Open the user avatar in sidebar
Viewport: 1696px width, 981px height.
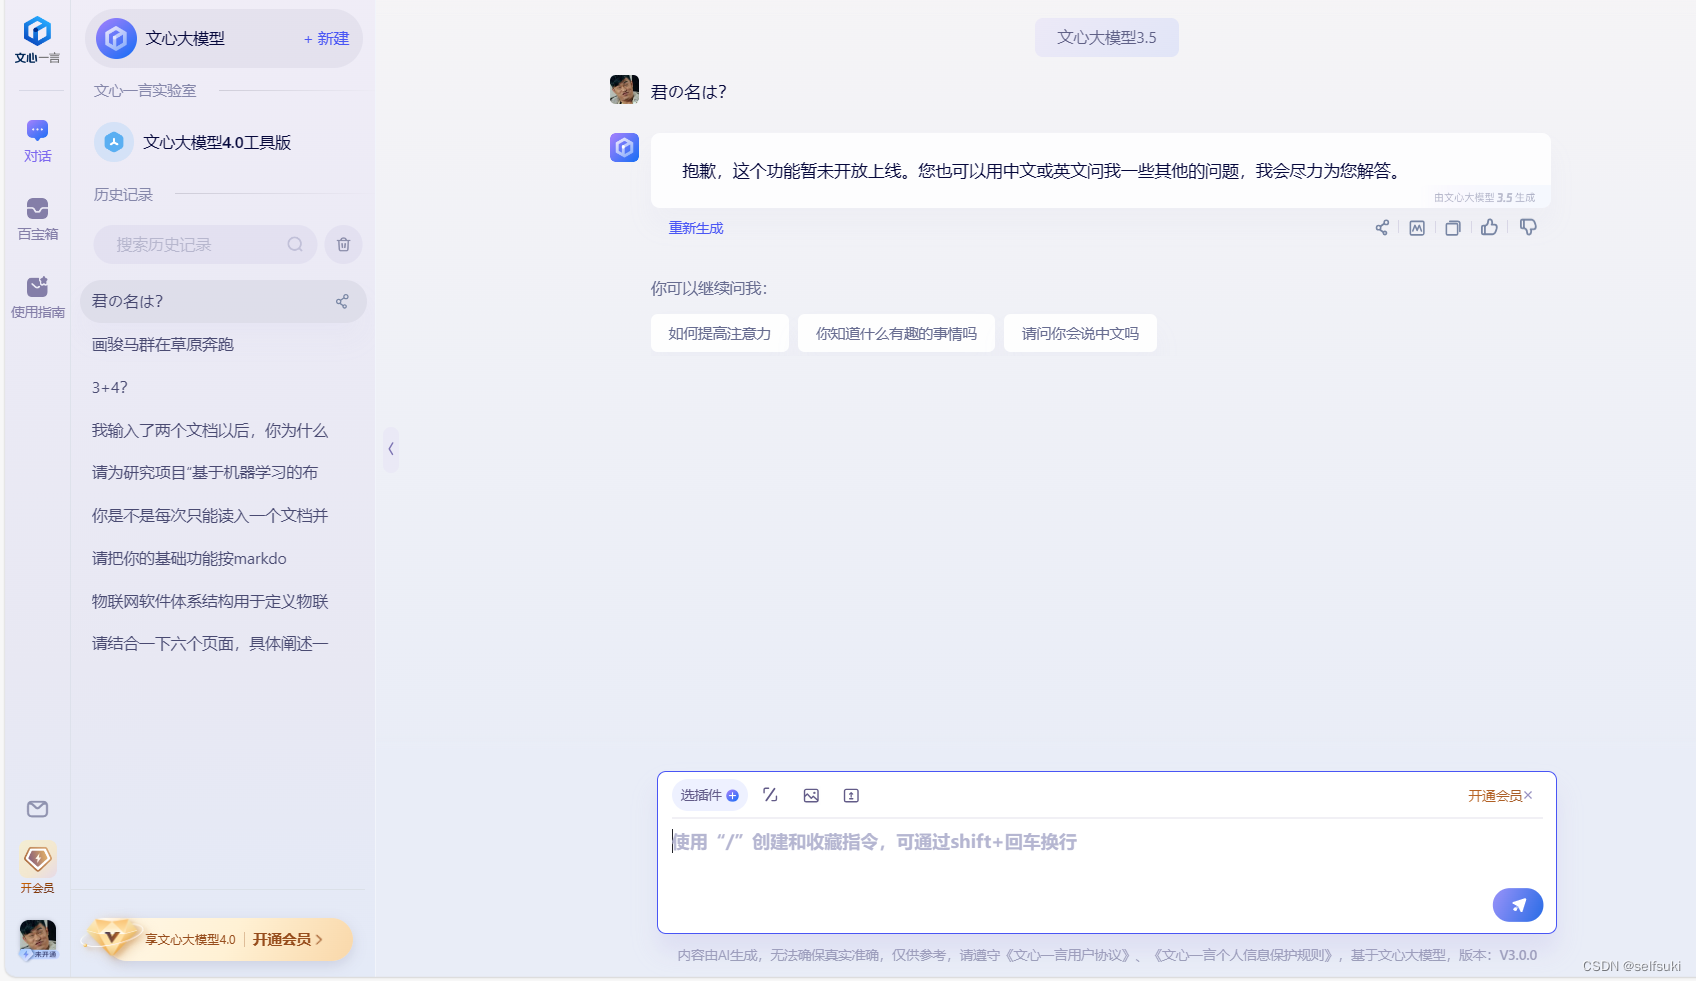(38, 939)
